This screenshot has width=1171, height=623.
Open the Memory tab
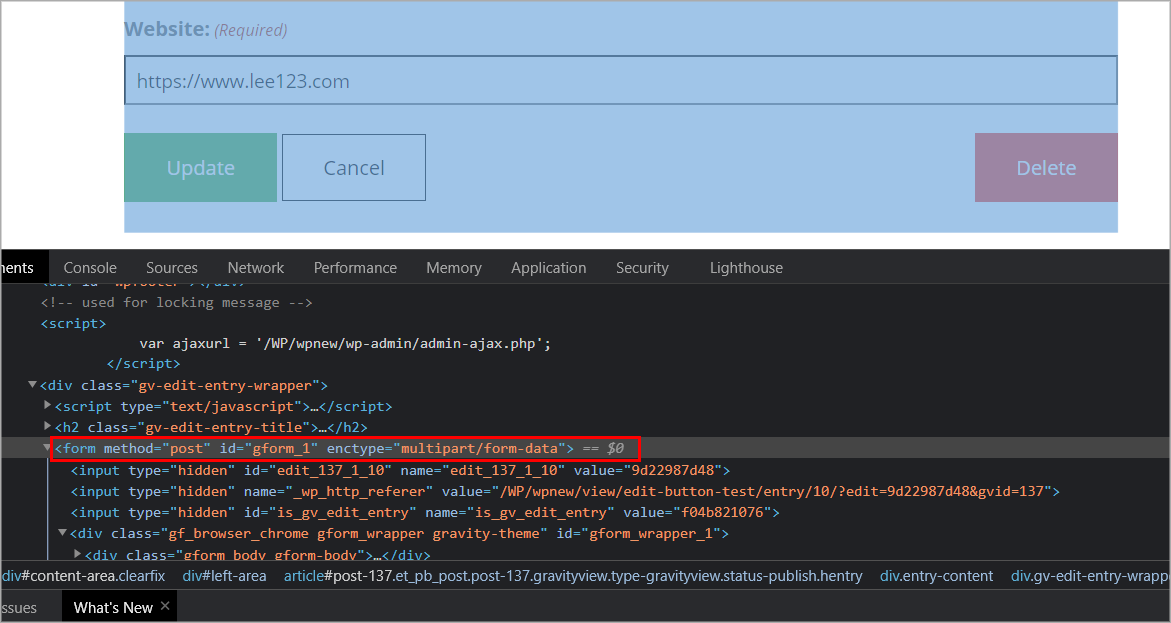click(x=453, y=268)
